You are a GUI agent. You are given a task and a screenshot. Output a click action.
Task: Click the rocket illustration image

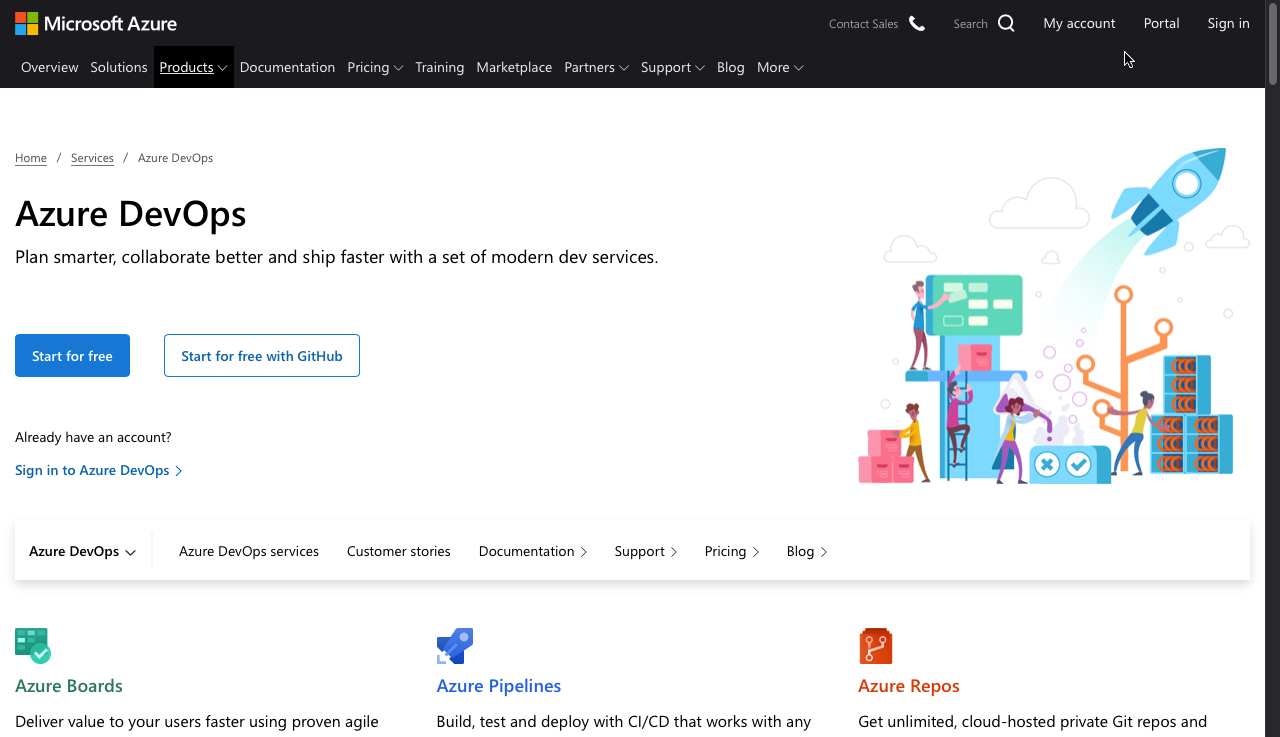coord(1054,317)
